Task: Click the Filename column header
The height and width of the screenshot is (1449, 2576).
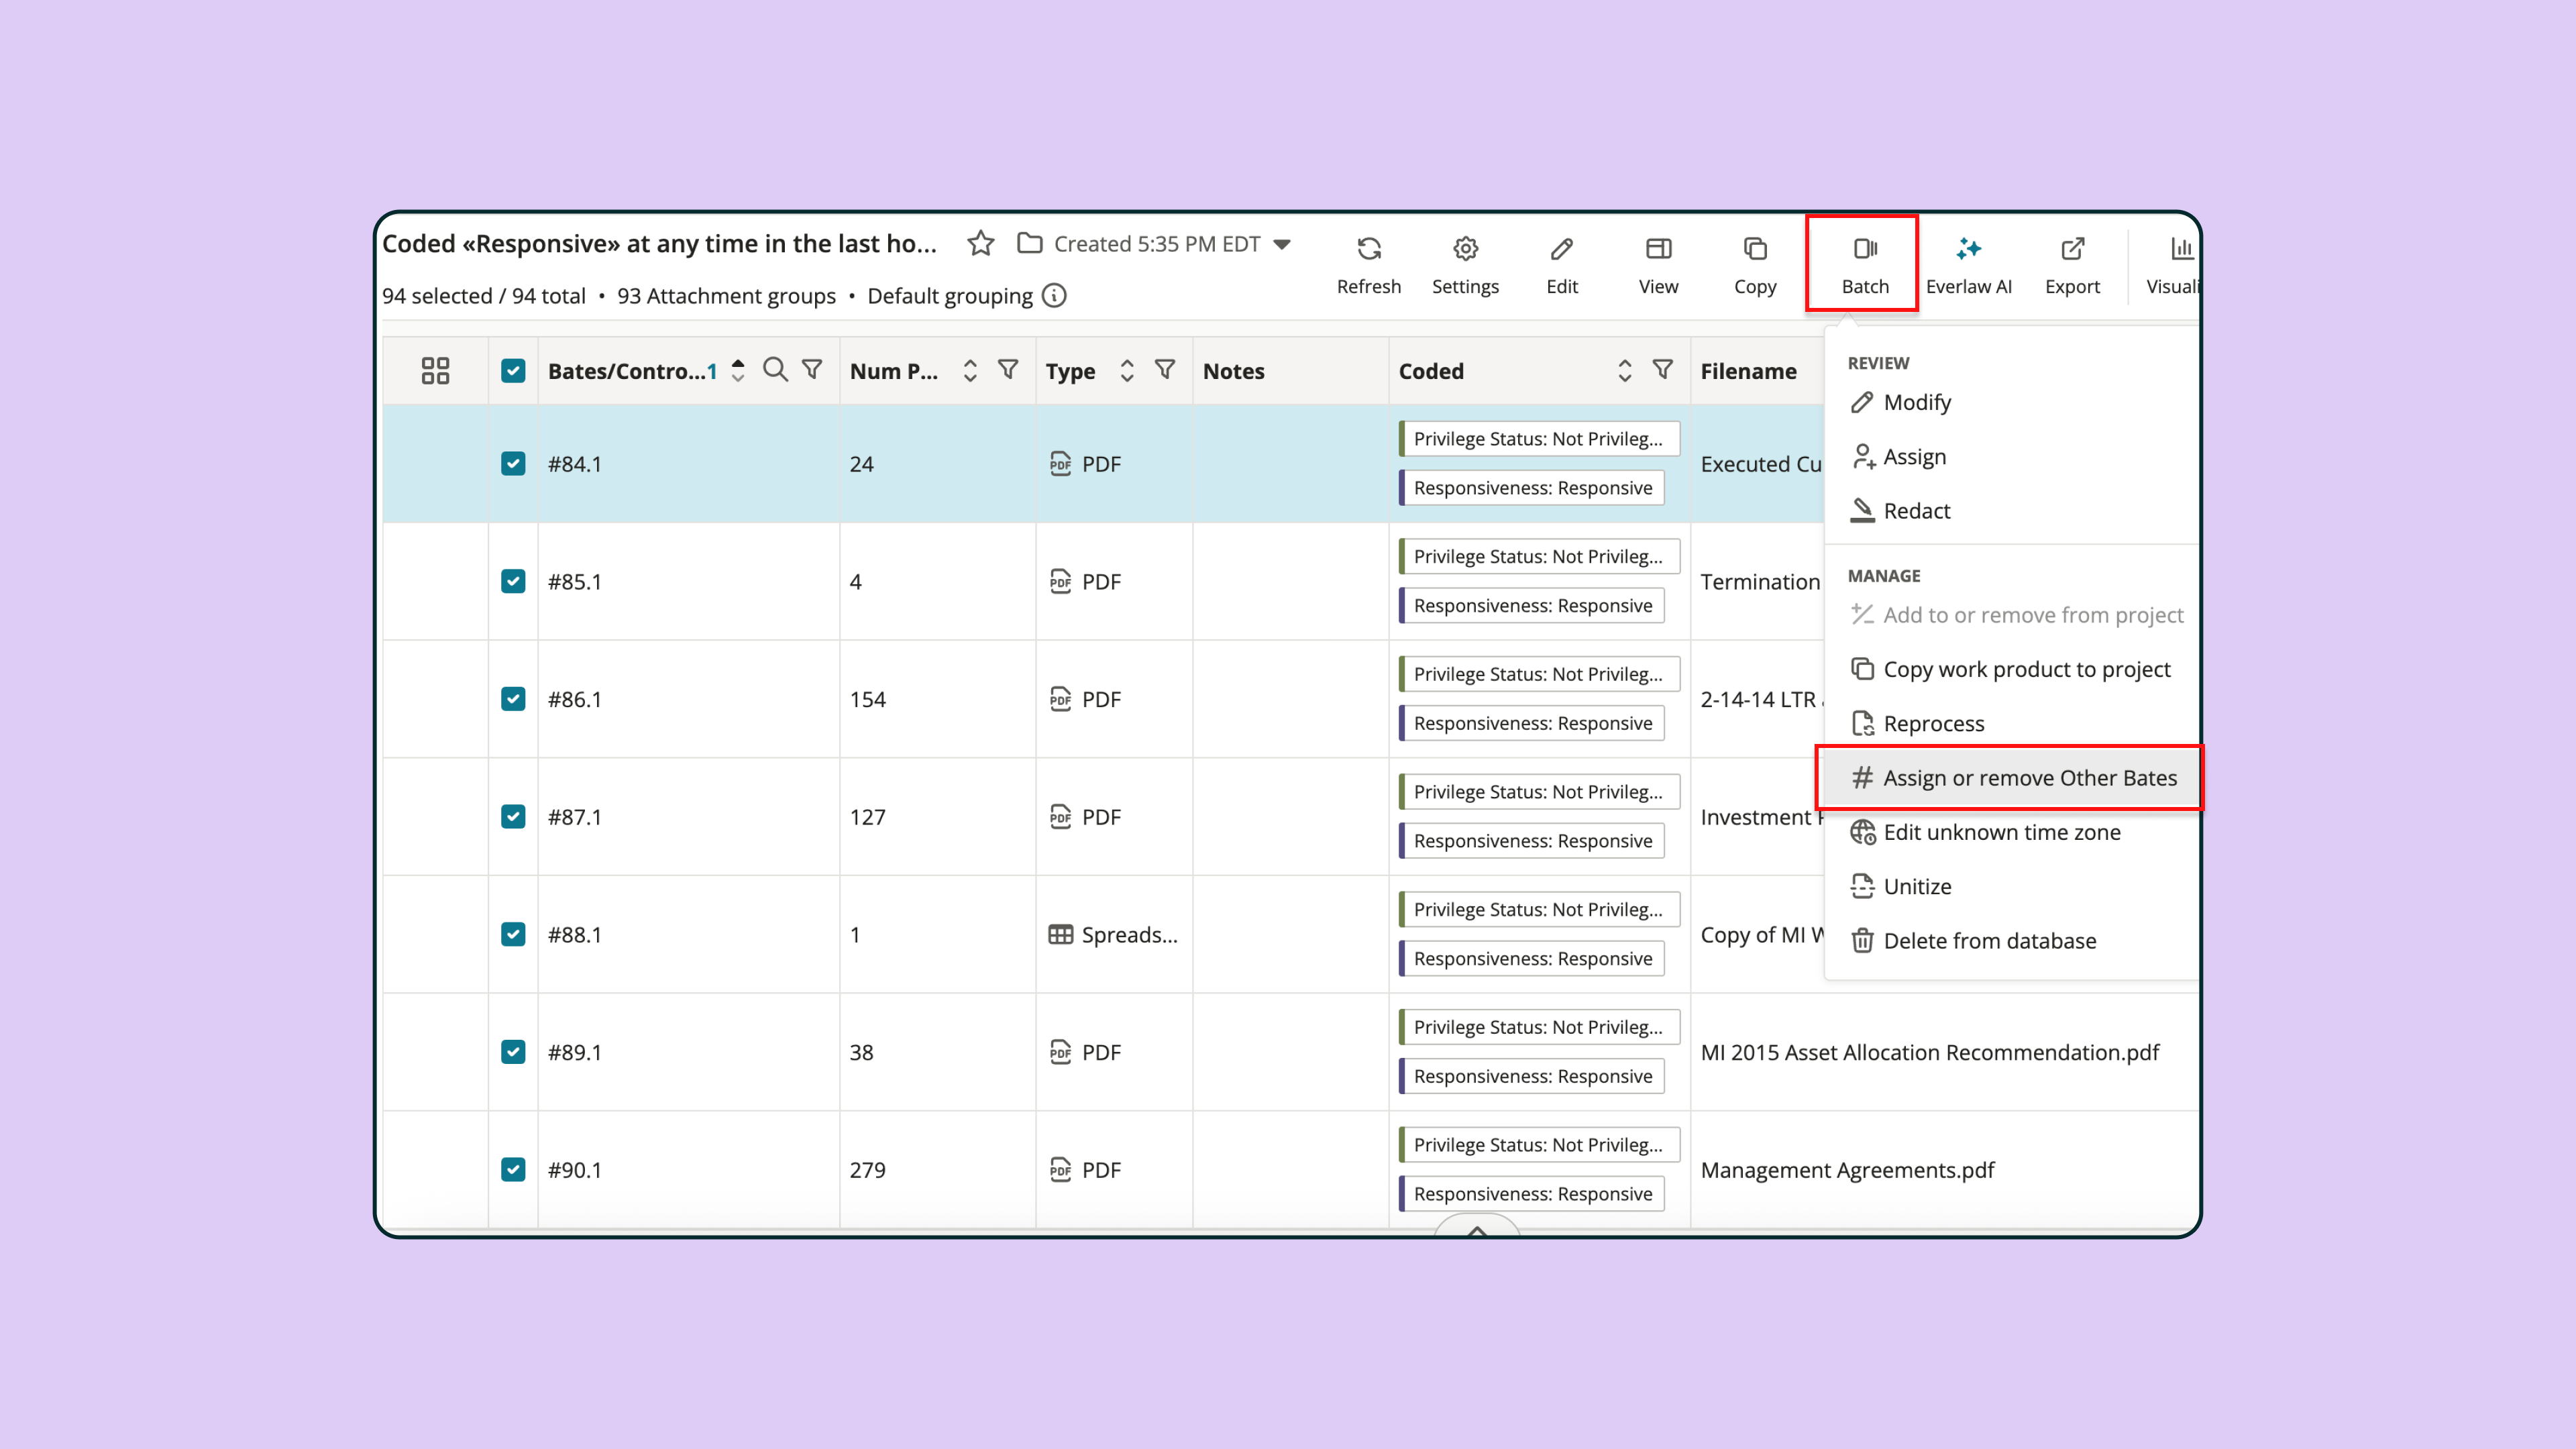Action: pos(1748,371)
